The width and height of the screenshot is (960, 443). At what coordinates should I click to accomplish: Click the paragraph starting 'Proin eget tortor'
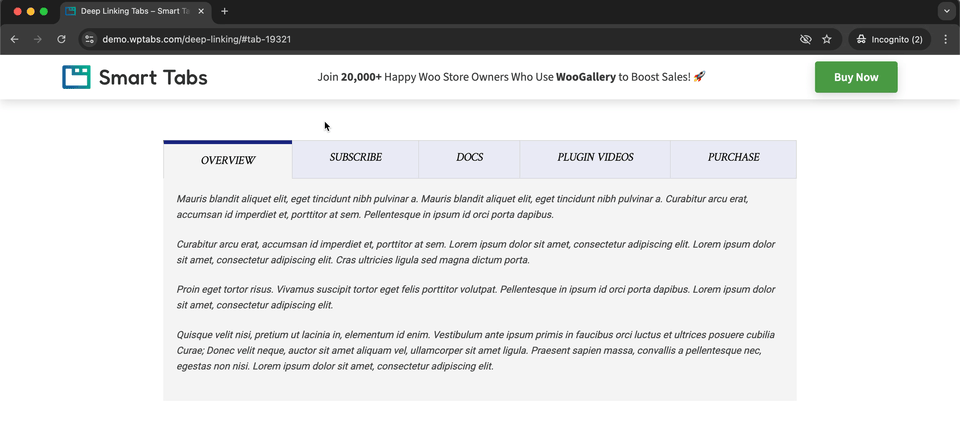point(476,297)
